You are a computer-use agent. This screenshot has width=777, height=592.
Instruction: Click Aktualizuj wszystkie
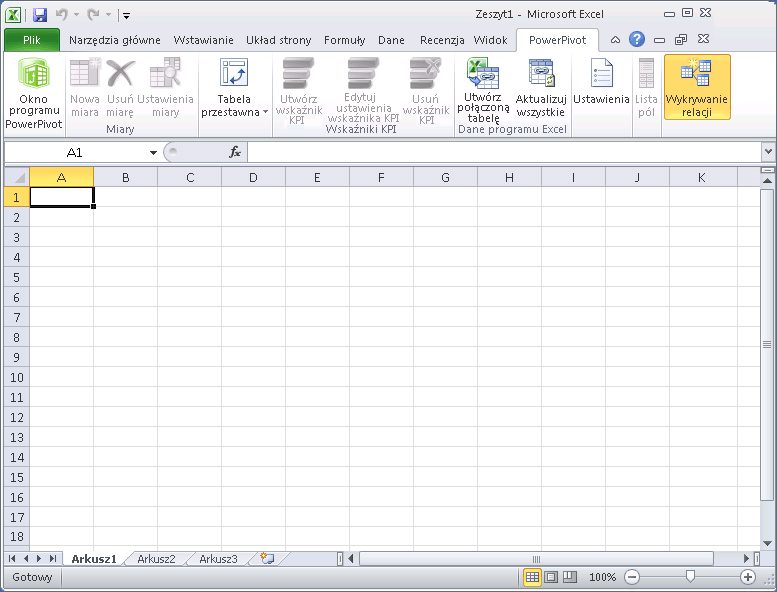[541, 88]
